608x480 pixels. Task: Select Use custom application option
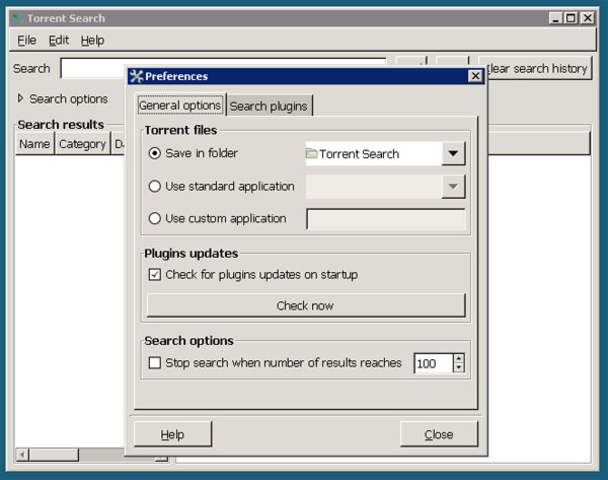[x=155, y=218]
